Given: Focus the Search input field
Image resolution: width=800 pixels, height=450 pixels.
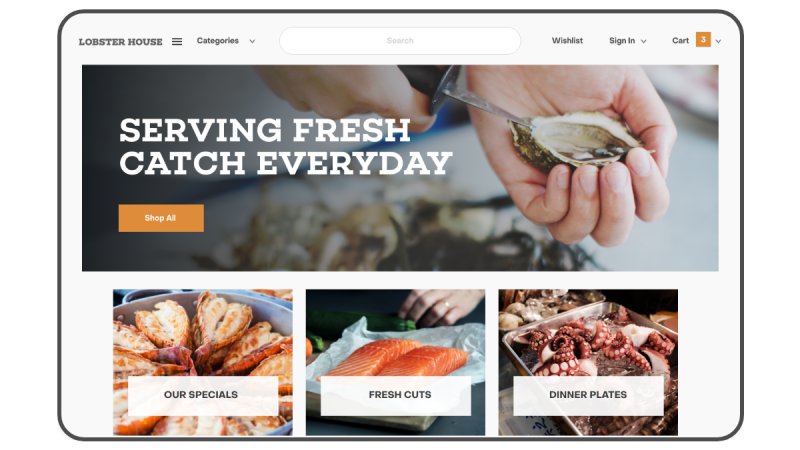Looking at the screenshot, I should (x=400, y=41).
